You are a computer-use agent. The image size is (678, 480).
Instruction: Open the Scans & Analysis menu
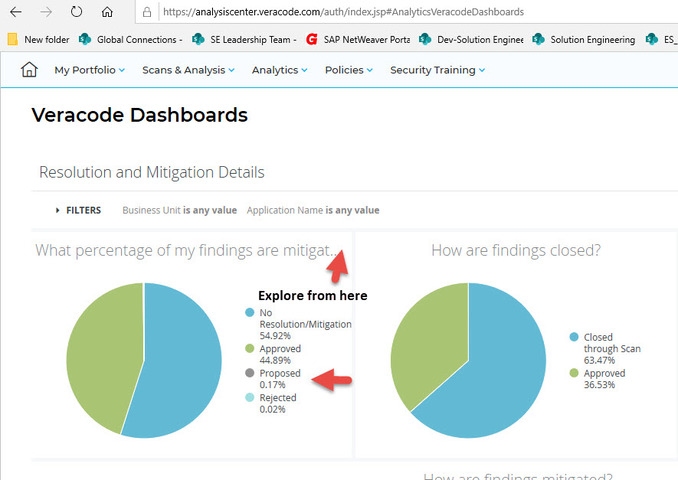189,70
